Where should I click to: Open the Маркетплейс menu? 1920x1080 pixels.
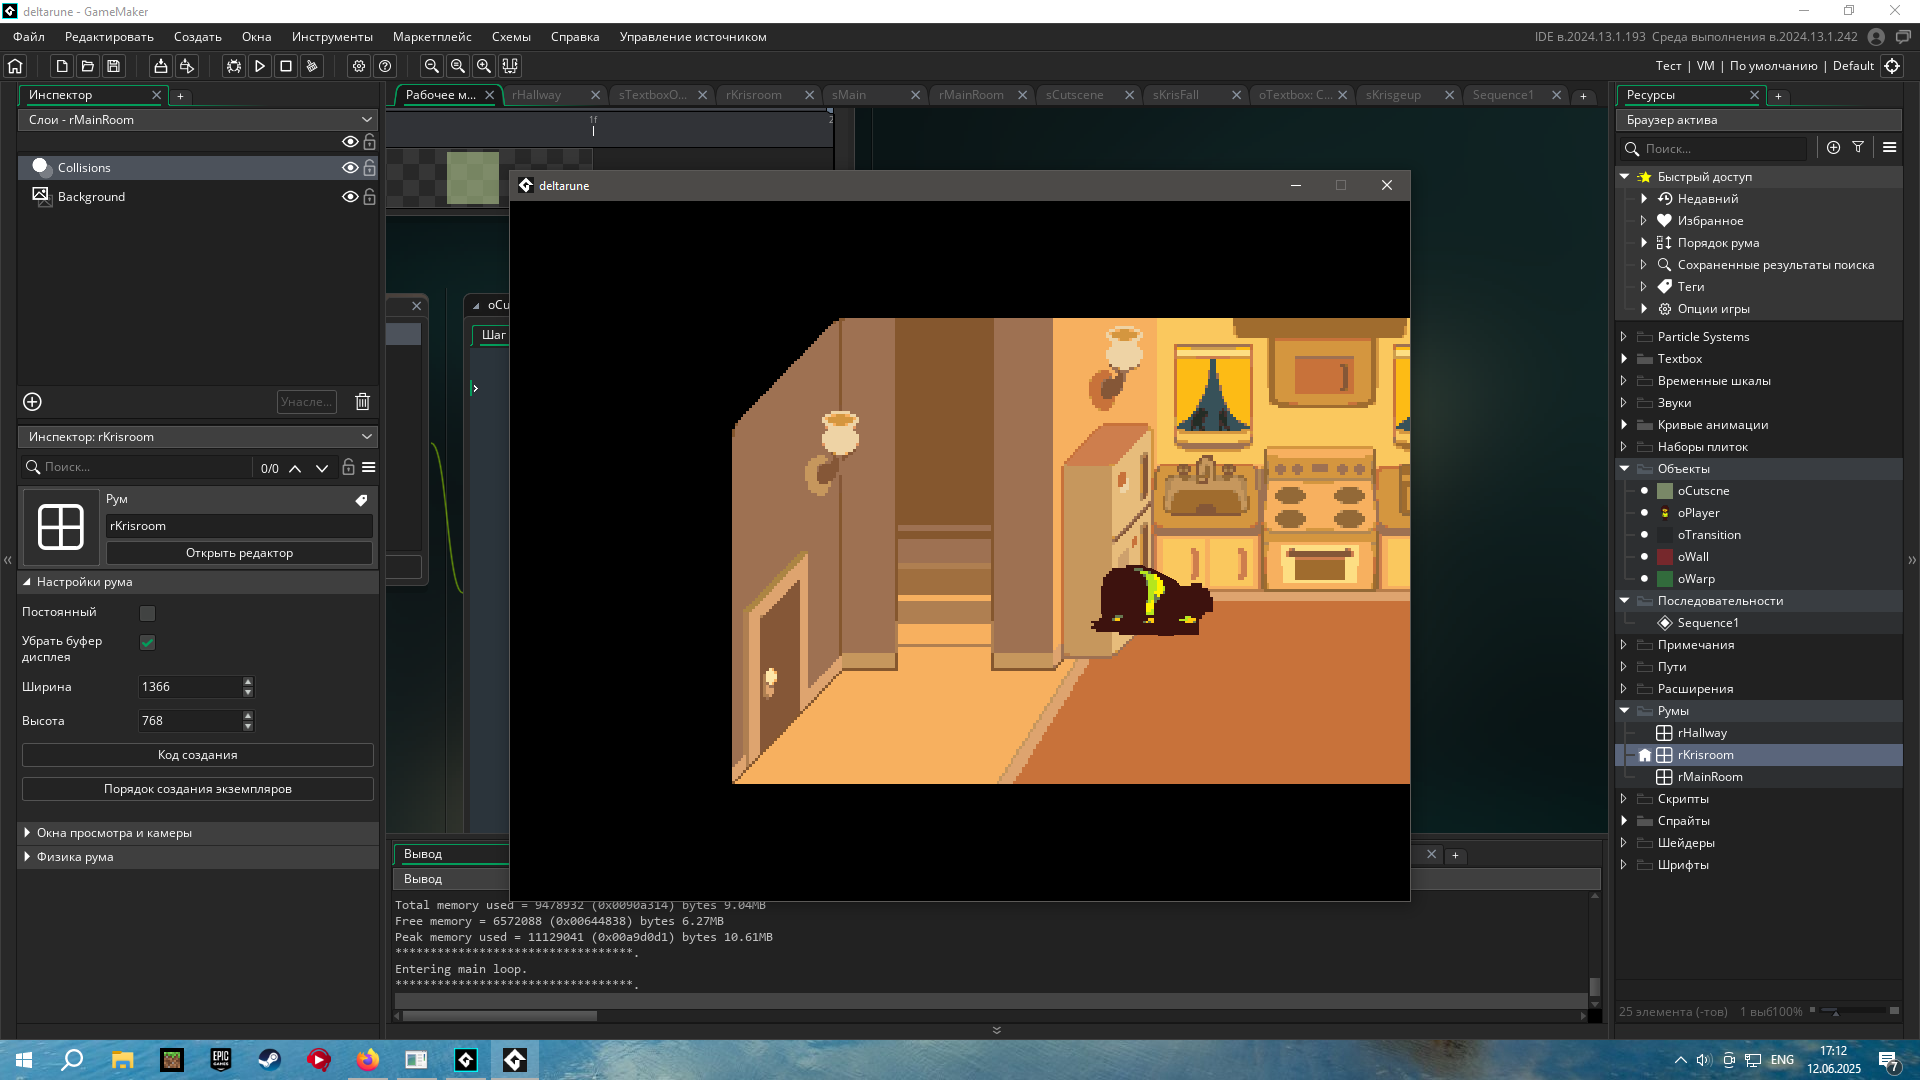(432, 37)
